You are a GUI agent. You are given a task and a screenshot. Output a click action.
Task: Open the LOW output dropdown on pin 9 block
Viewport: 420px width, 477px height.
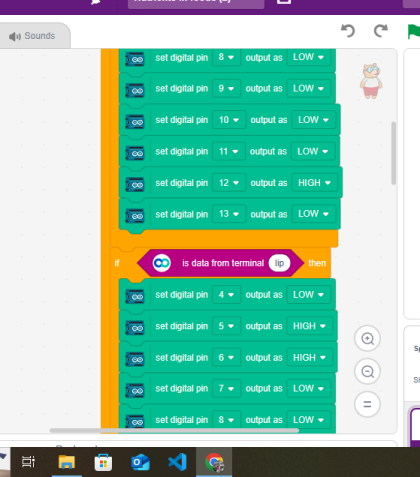tap(308, 88)
